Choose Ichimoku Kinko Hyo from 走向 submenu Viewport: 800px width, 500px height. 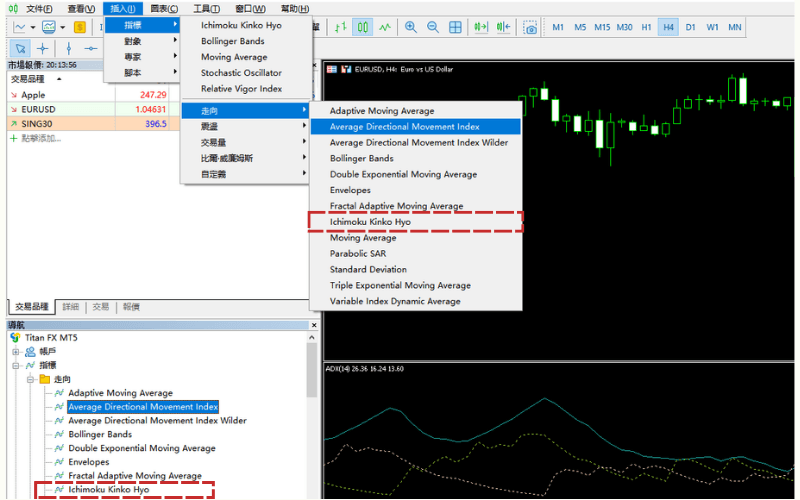coord(370,222)
